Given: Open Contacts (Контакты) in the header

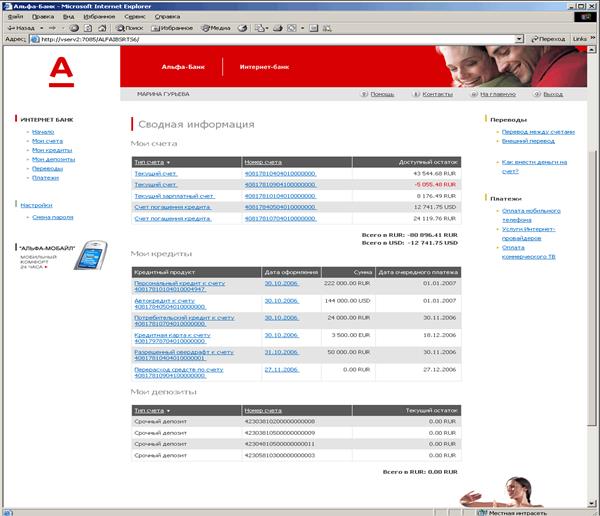Looking at the screenshot, I should (x=434, y=94).
